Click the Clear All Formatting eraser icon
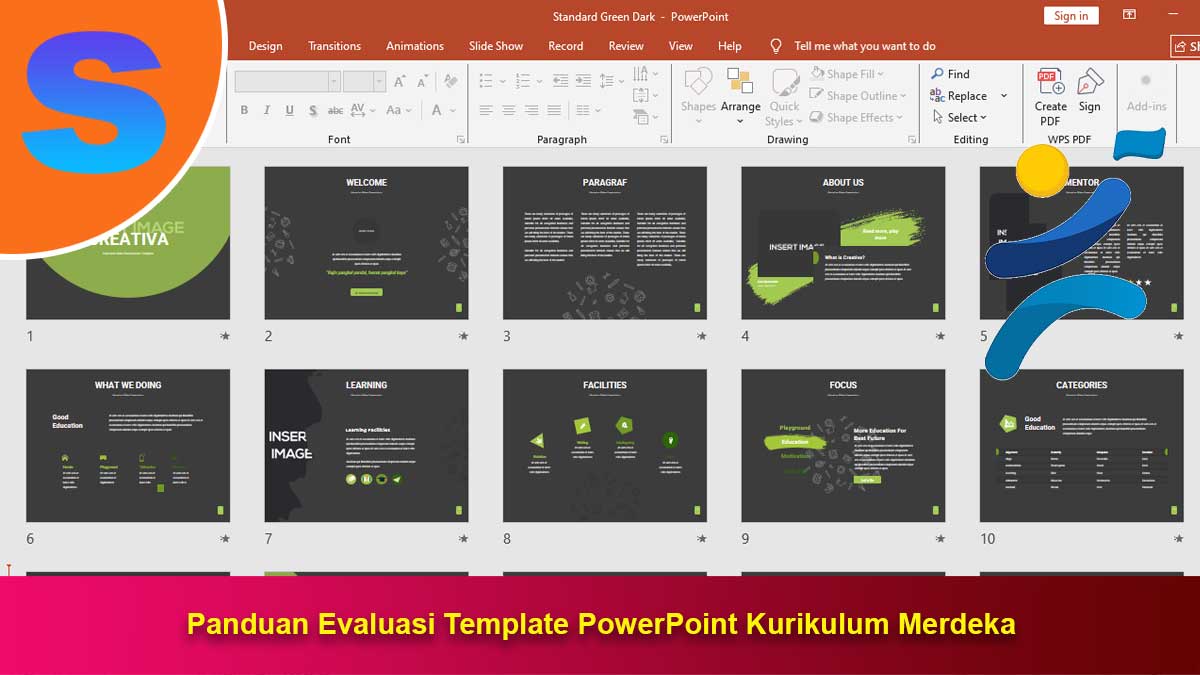This screenshot has height=675, width=1200. point(451,81)
